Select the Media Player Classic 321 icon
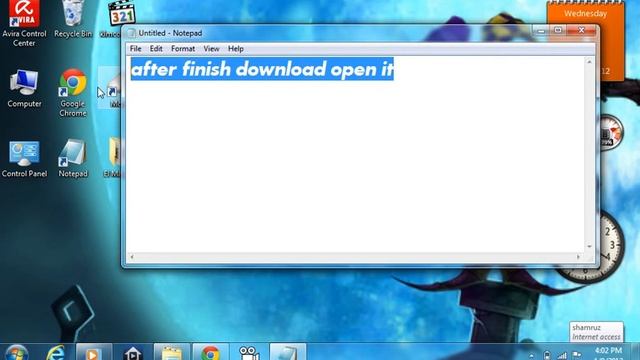The height and width of the screenshot is (360, 640). (x=122, y=14)
